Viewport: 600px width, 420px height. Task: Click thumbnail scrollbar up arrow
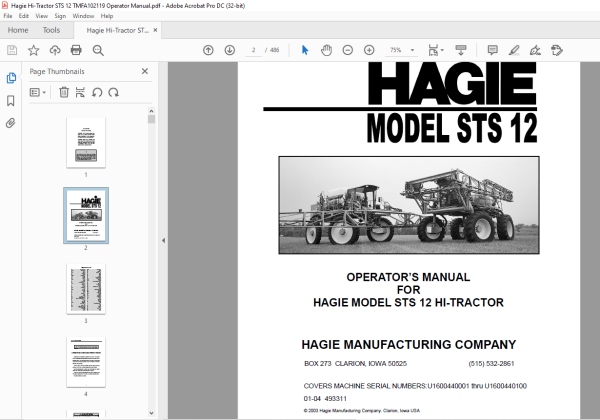point(151,111)
